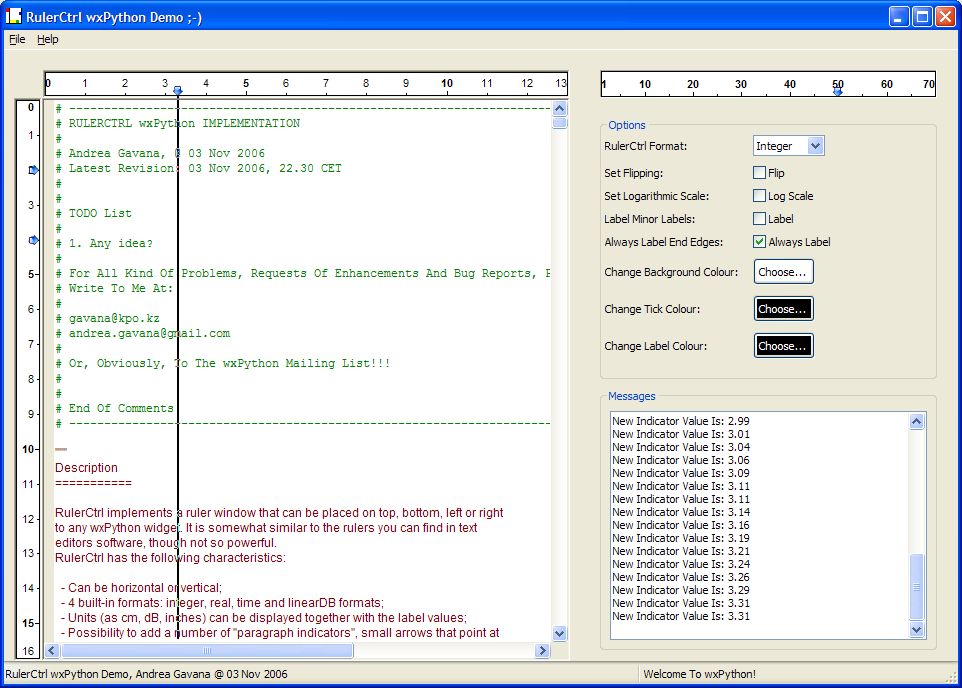Viewport: 962px width, 688px height.
Task: Click Choose for Change Label Colour
Action: click(783, 346)
